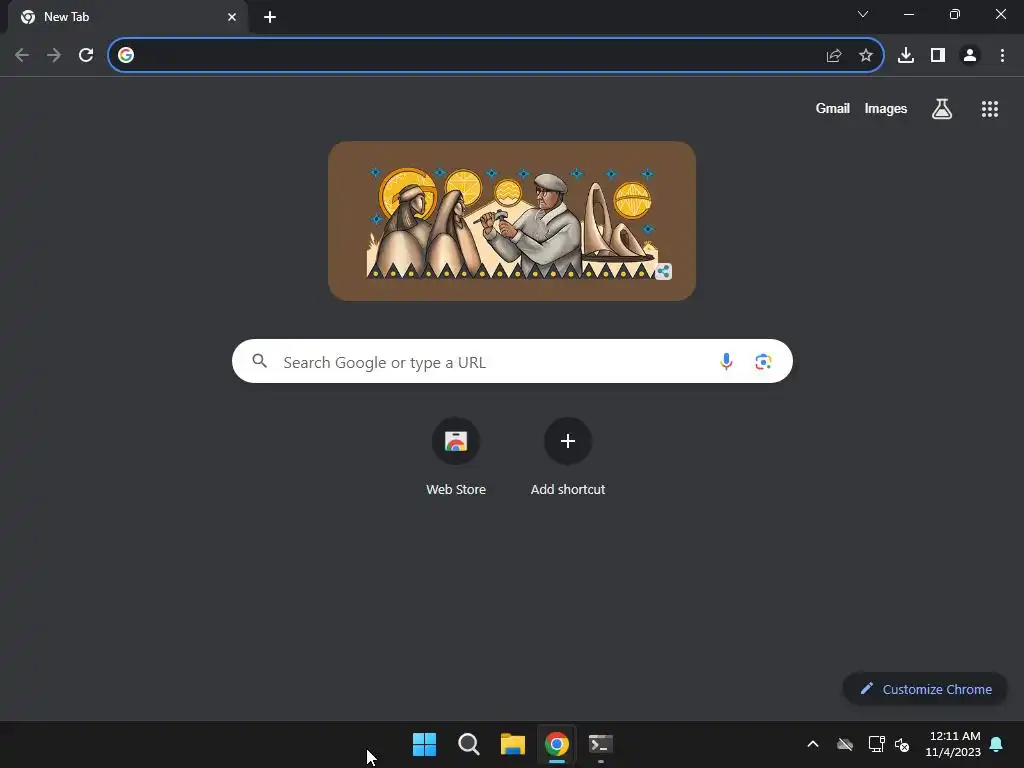Toggle the side panel icon
Viewport: 1024px width, 768px height.
coord(938,56)
